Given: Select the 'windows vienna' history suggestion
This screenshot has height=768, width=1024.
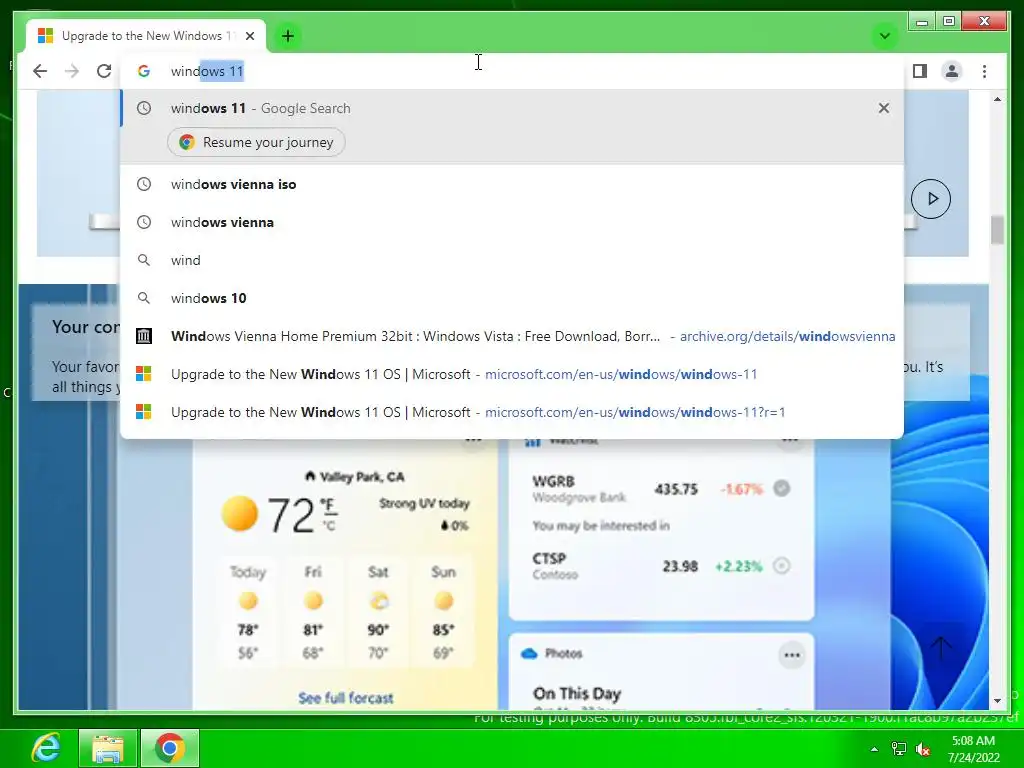Looking at the screenshot, I should click(512, 222).
